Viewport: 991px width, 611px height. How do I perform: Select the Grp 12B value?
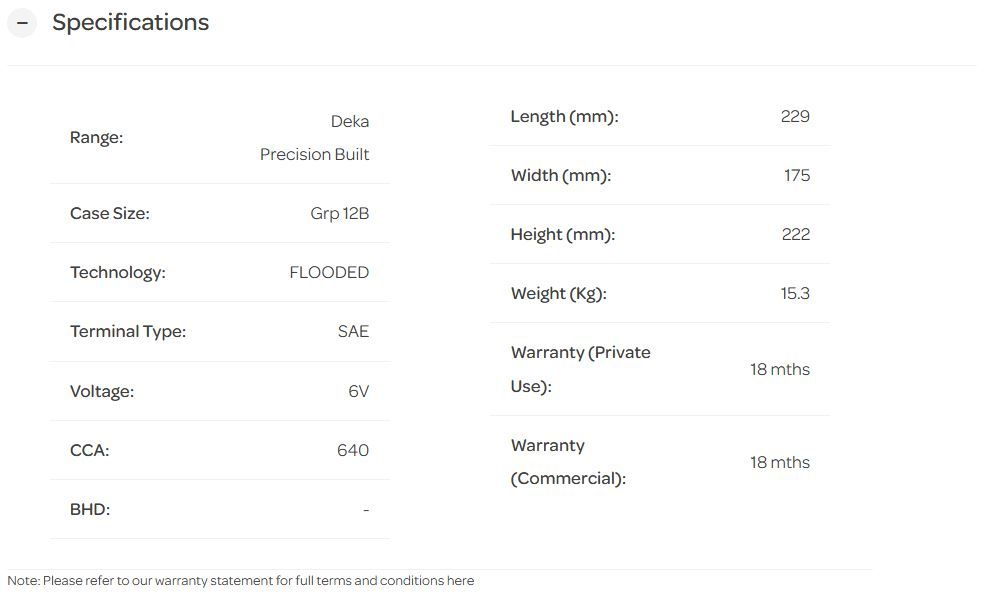pos(339,213)
